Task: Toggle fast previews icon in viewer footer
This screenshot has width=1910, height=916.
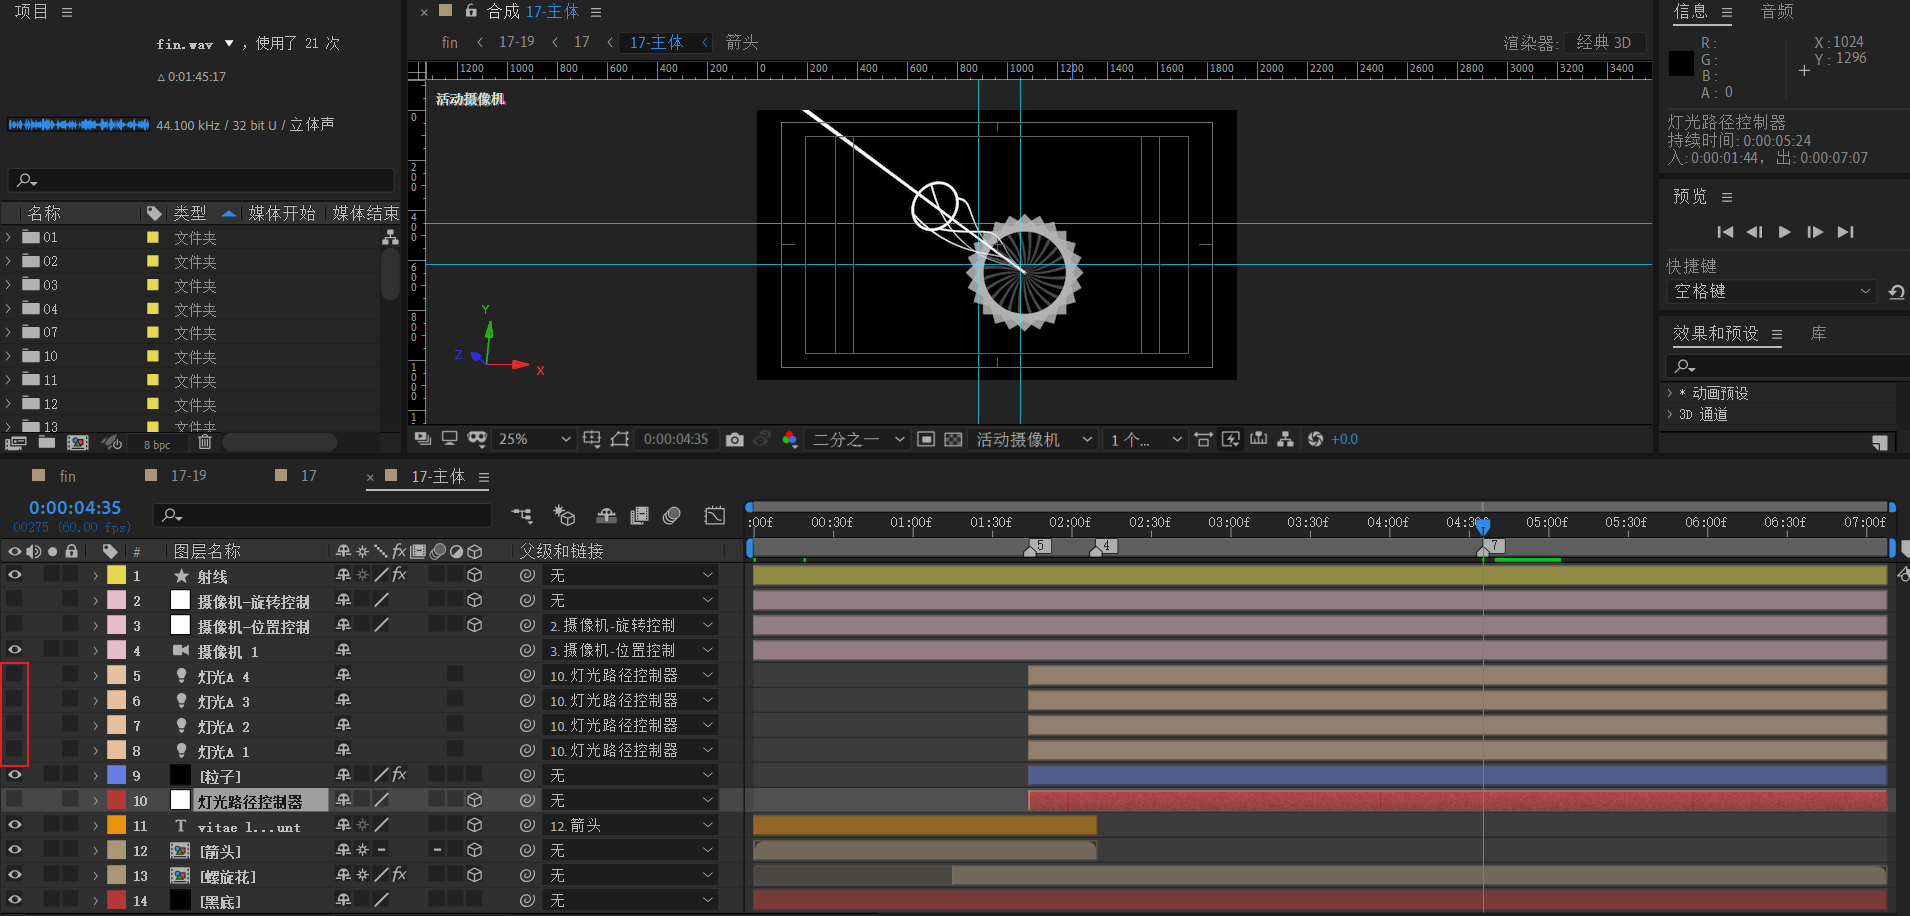Action: click(1231, 439)
